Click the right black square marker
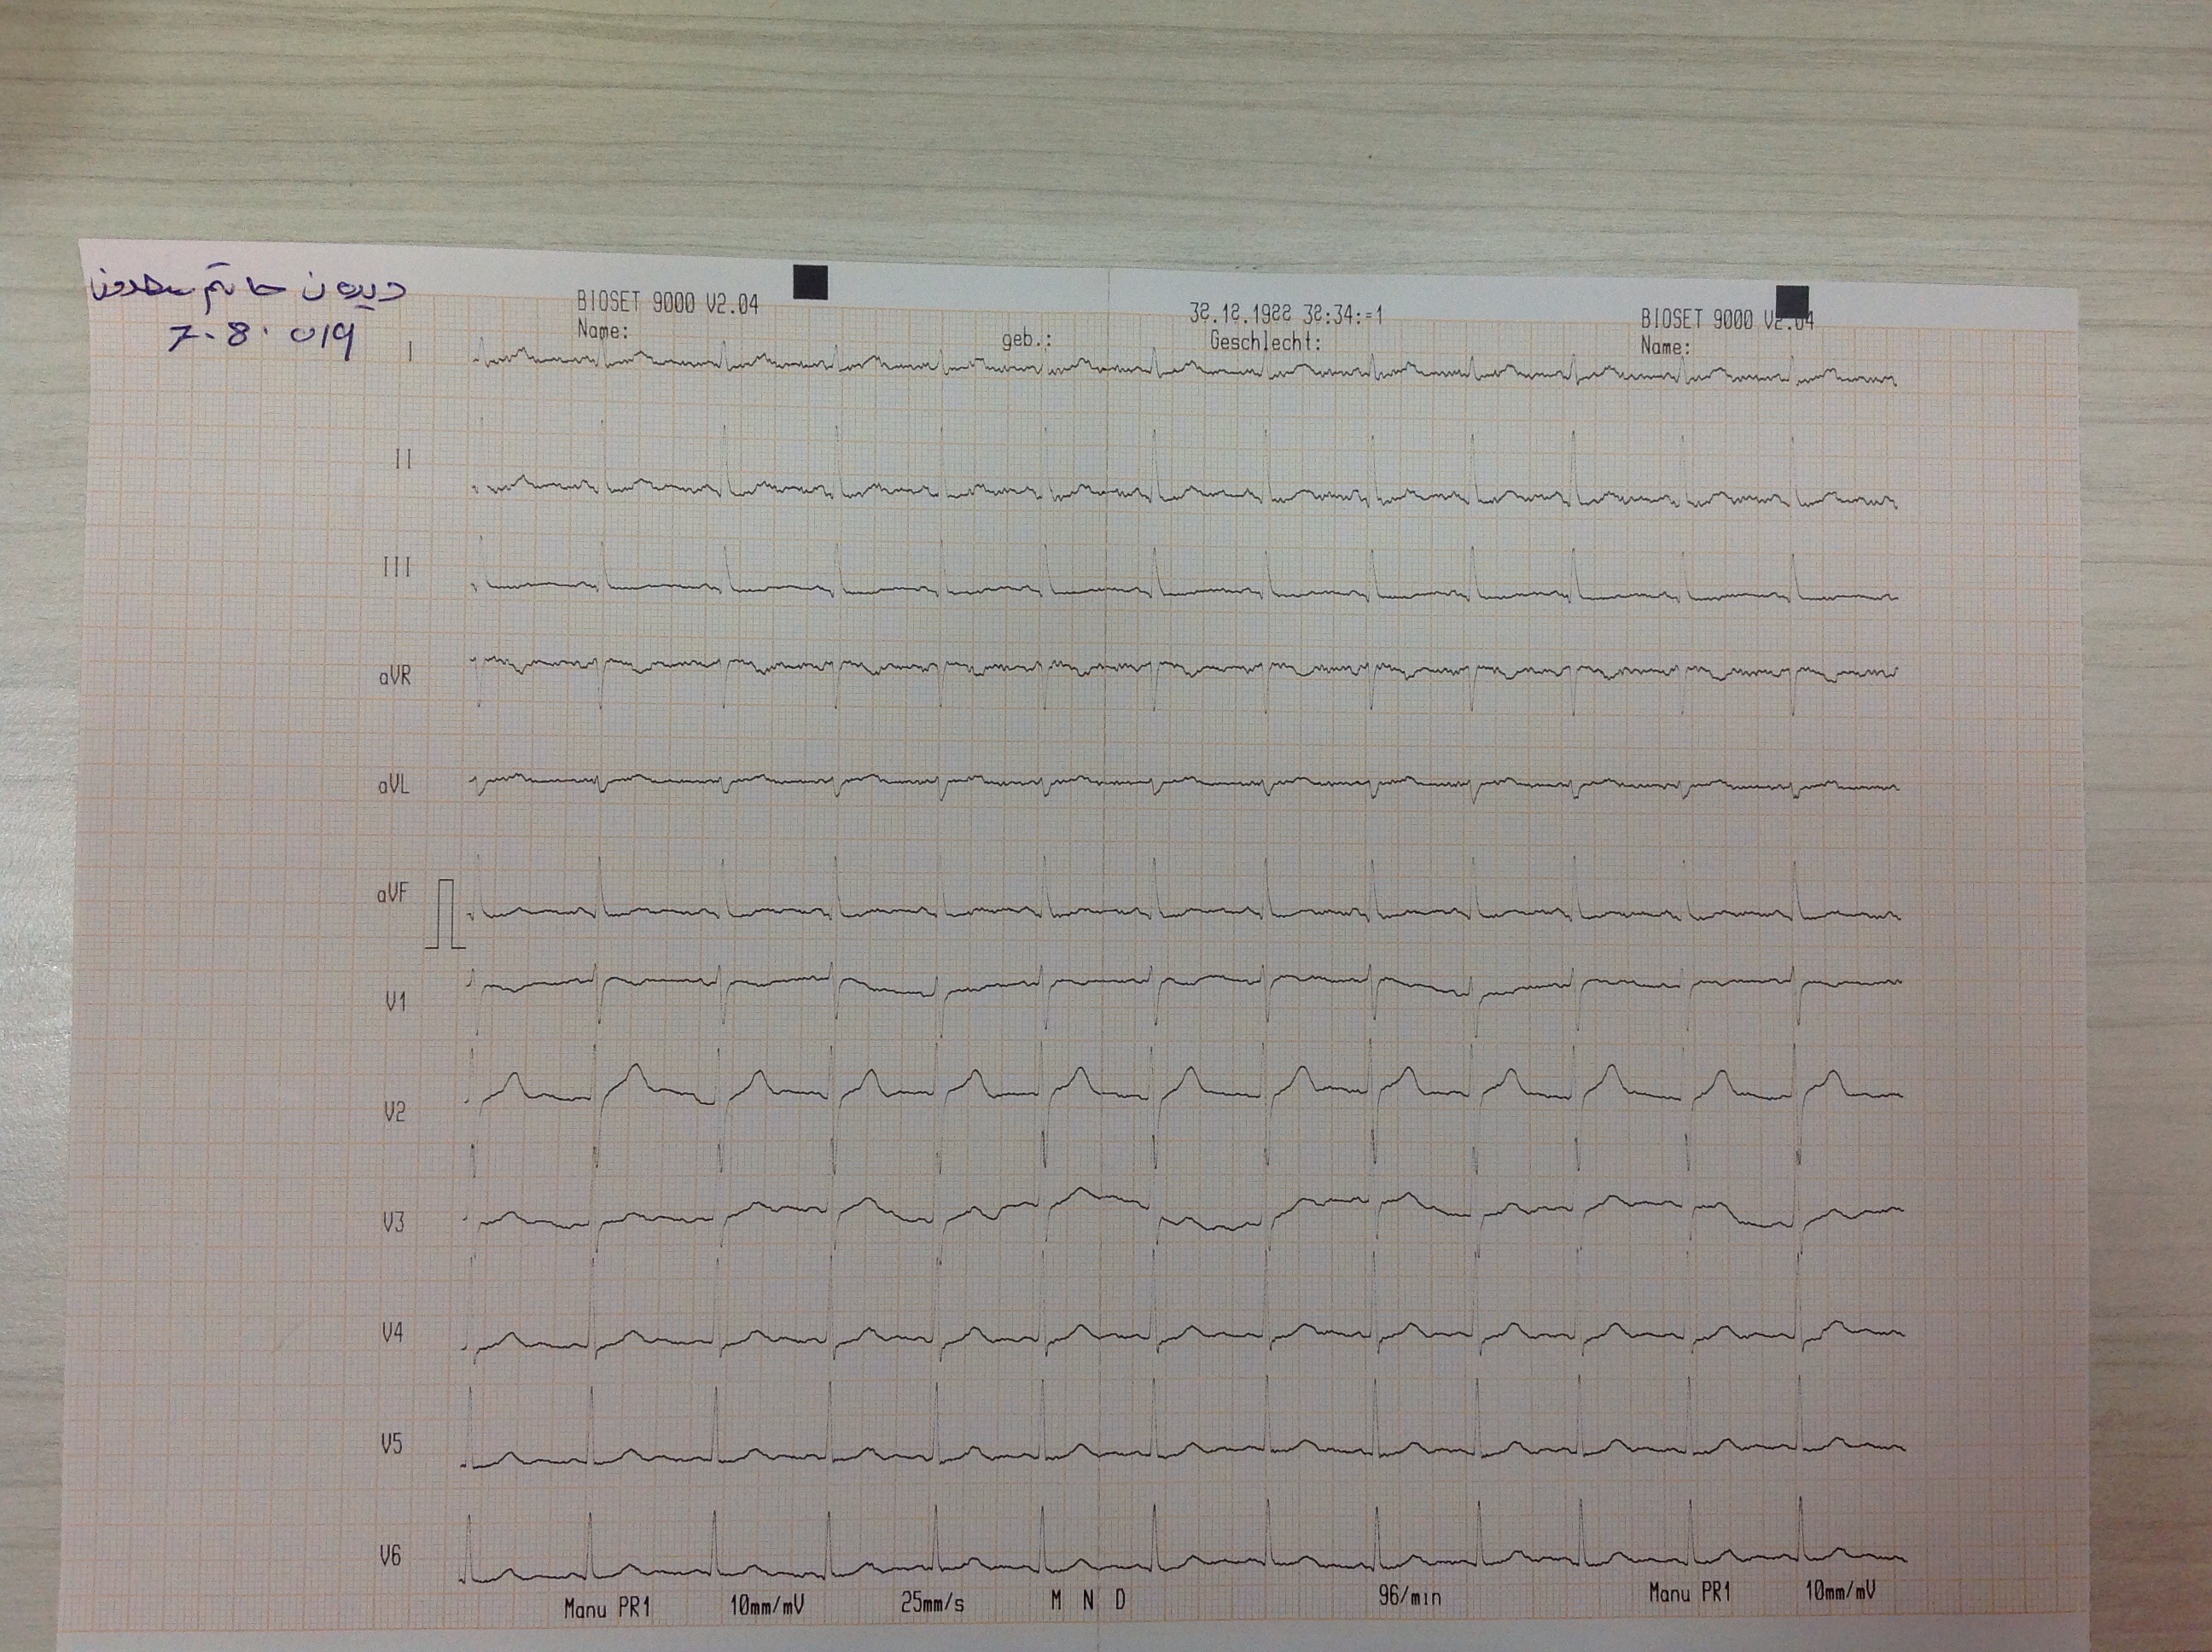The width and height of the screenshot is (2212, 1652). 1792,301
